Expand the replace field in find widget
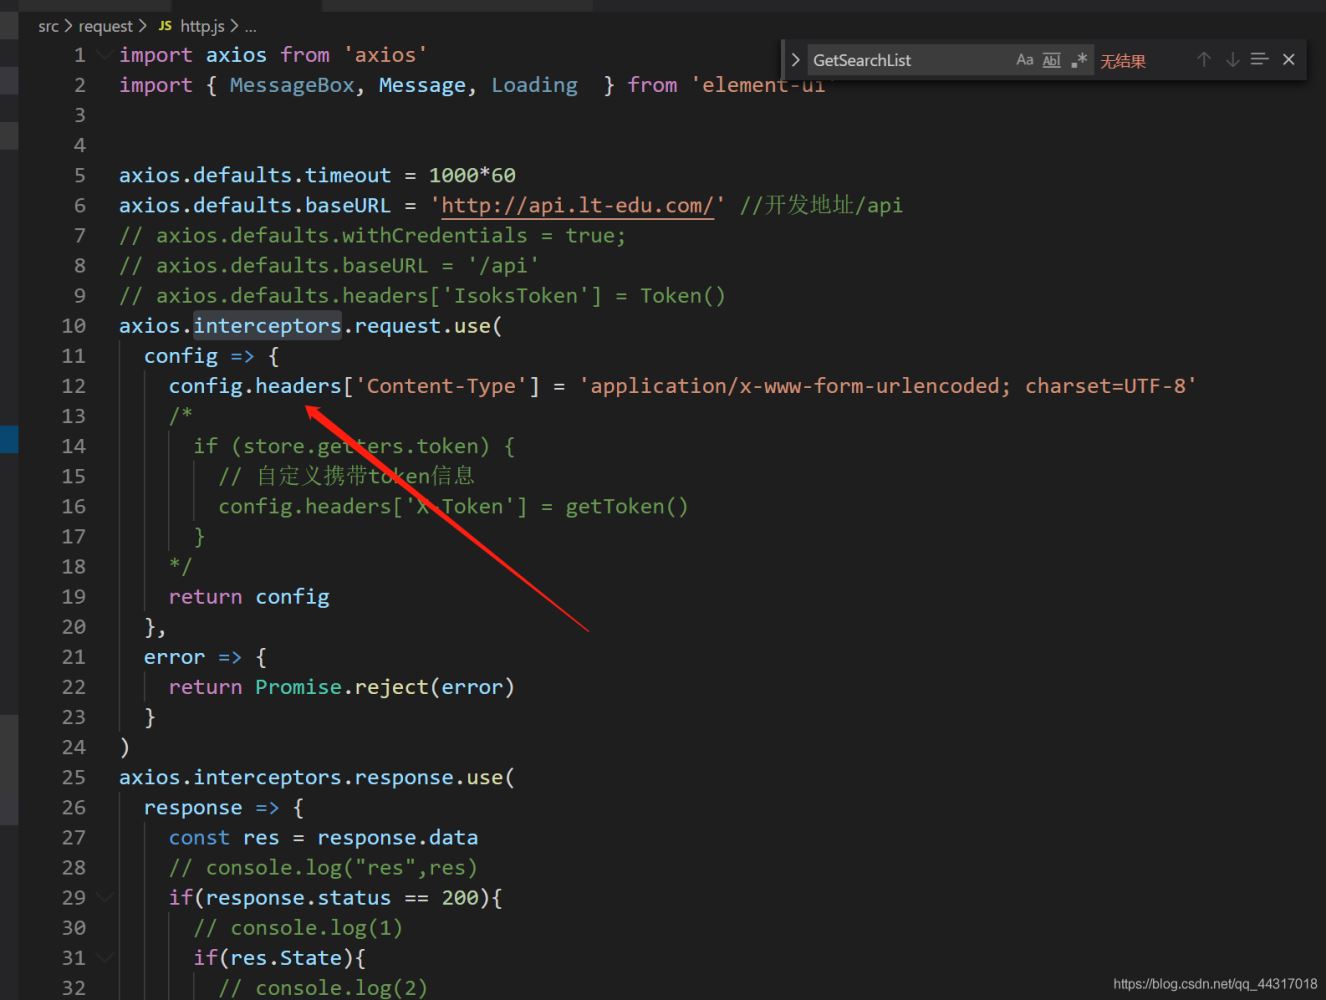This screenshot has width=1326, height=1000. pyautogui.click(x=795, y=60)
